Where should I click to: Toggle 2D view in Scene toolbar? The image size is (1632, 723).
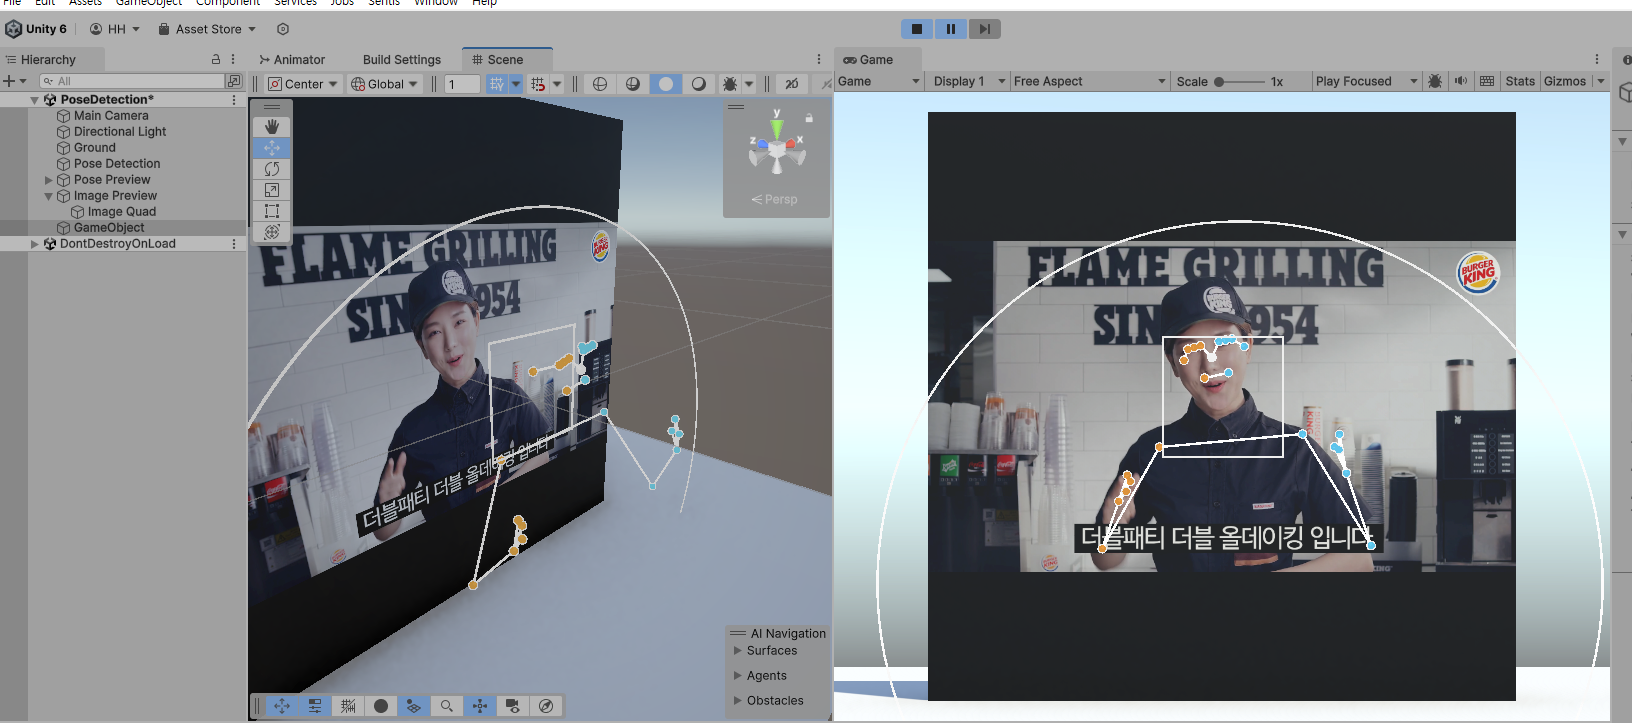[792, 84]
